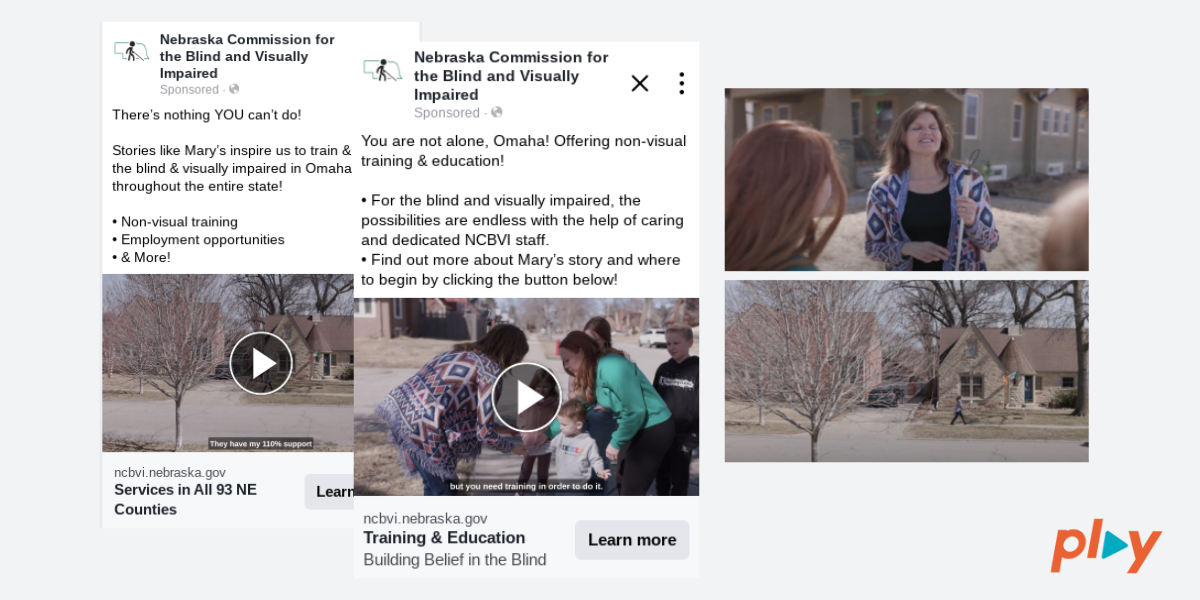Click Learn more on Training & Education ad

pos(632,540)
